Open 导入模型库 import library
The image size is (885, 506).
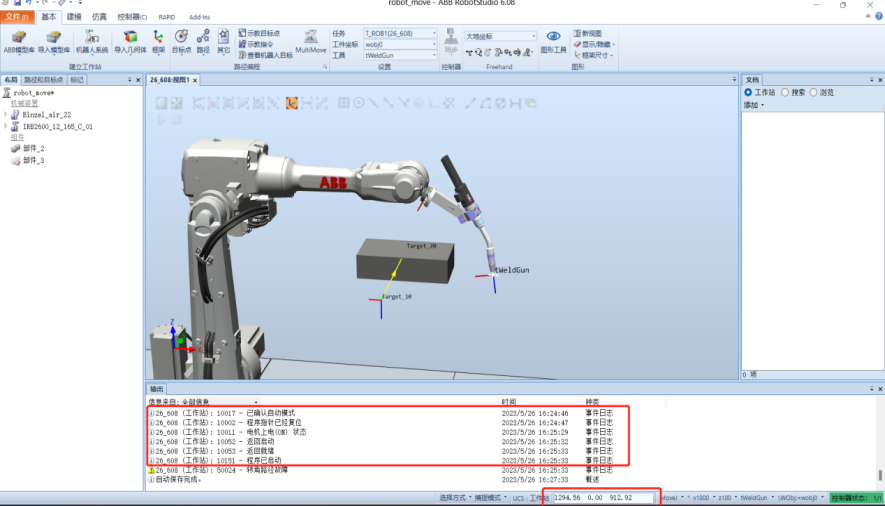click(54, 42)
